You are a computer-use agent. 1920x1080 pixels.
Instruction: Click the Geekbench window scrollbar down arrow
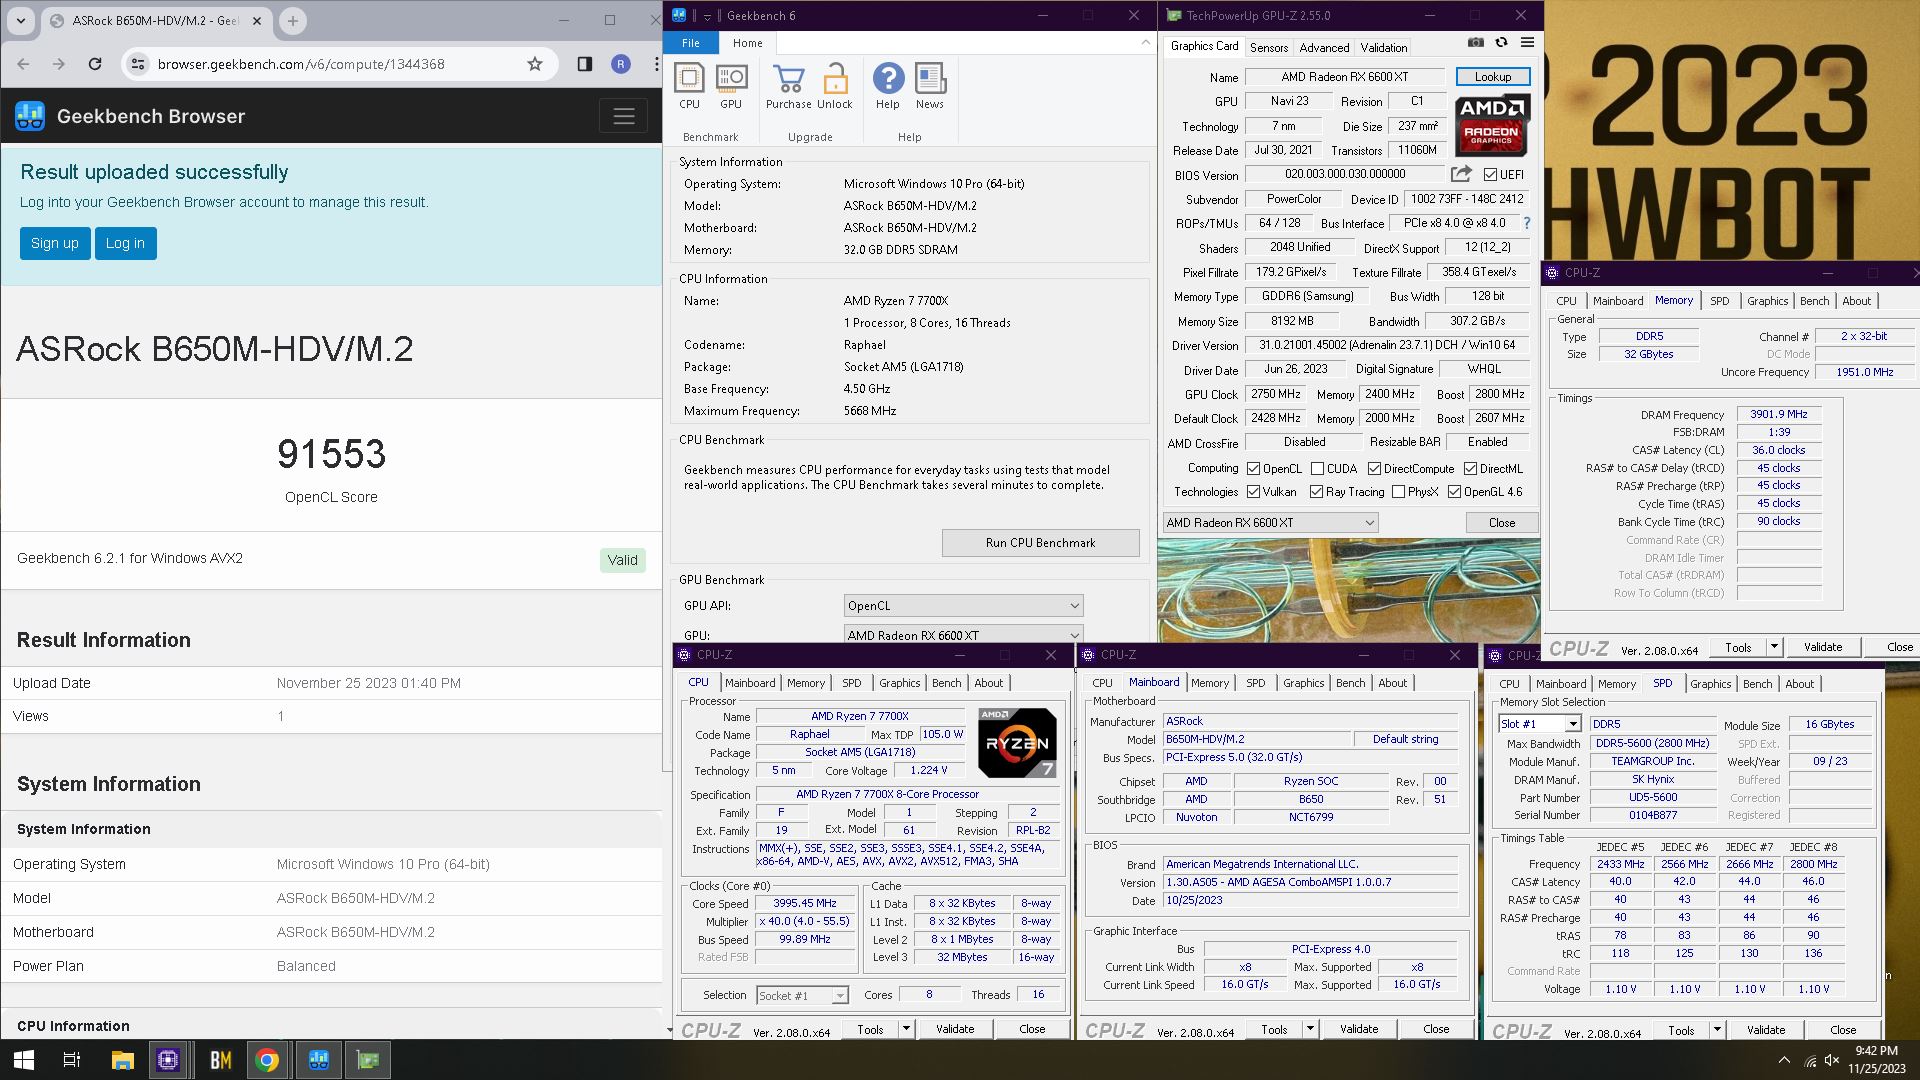pyautogui.click(x=669, y=1029)
